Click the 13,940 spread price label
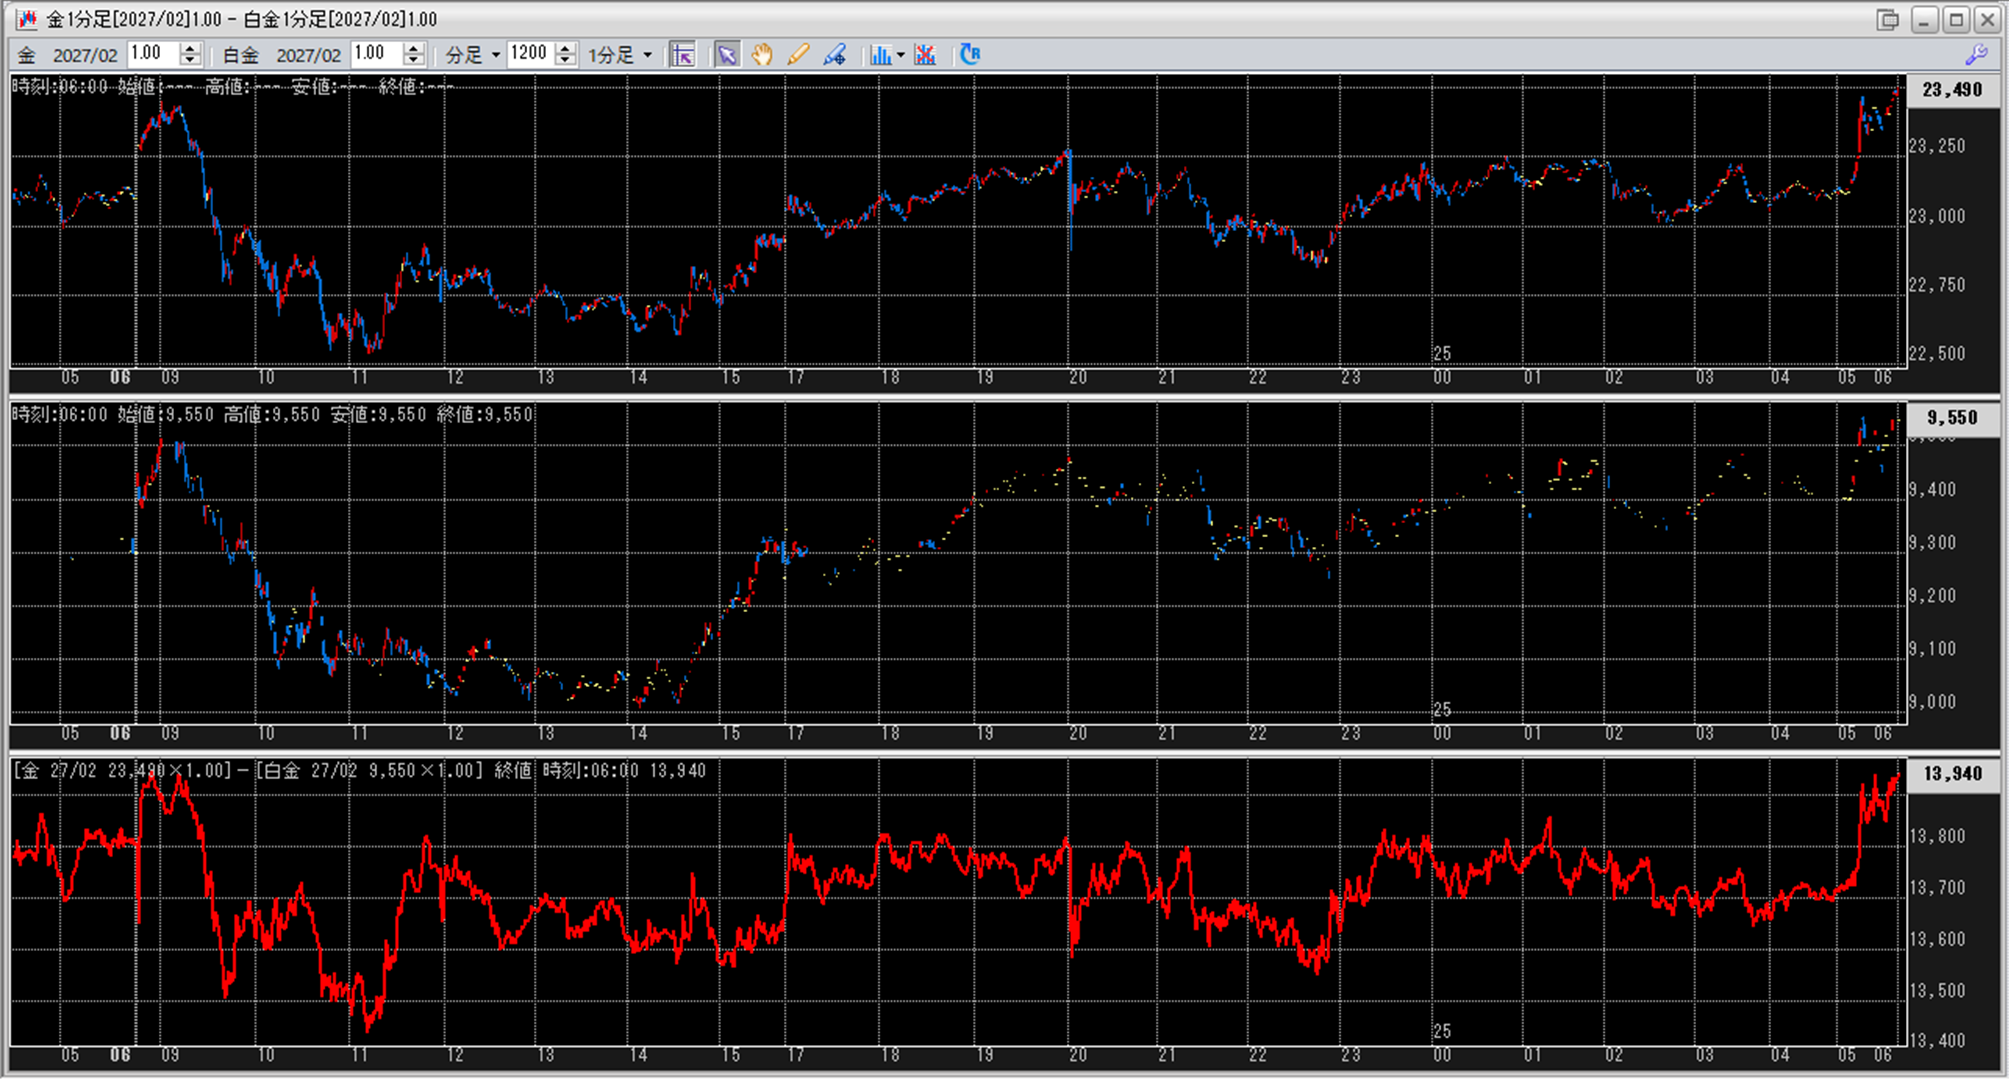Viewport: 2009px width, 1080px height. pyautogui.click(x=1952, y=774)
